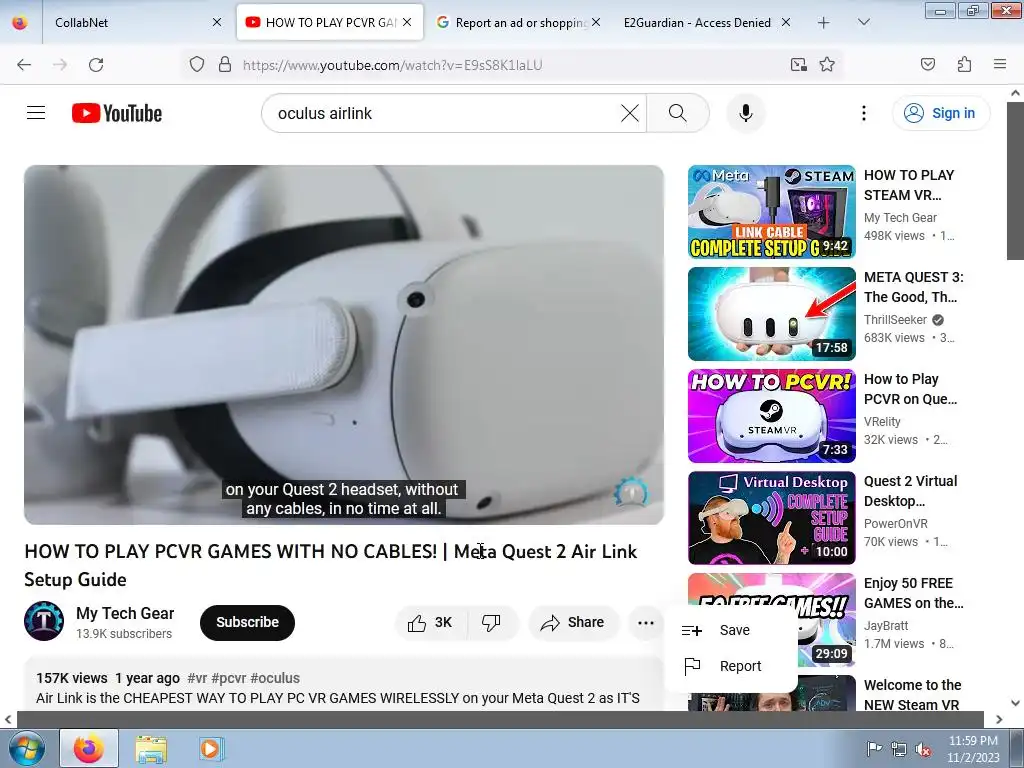Image resolution: width=1024 pixels, height=768 pixels.
Task: Click the main video player
Action: 344,345
